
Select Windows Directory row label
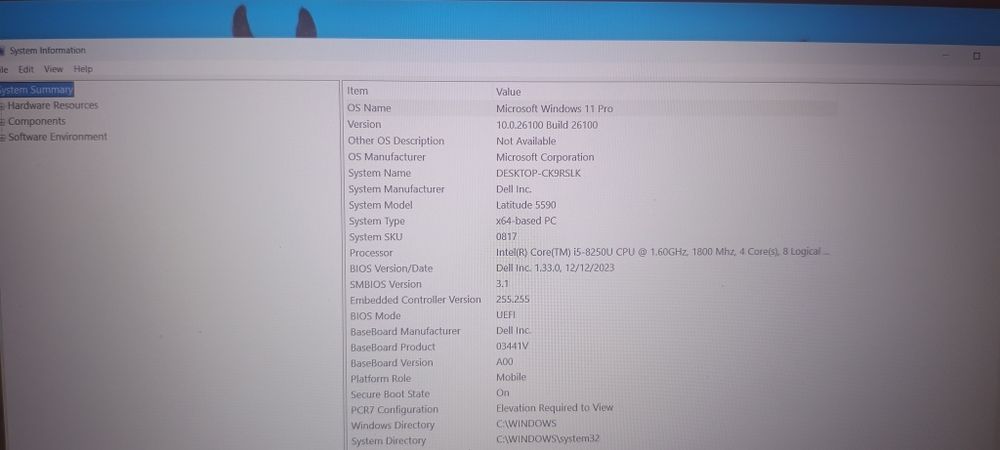[x=393, y=425]
